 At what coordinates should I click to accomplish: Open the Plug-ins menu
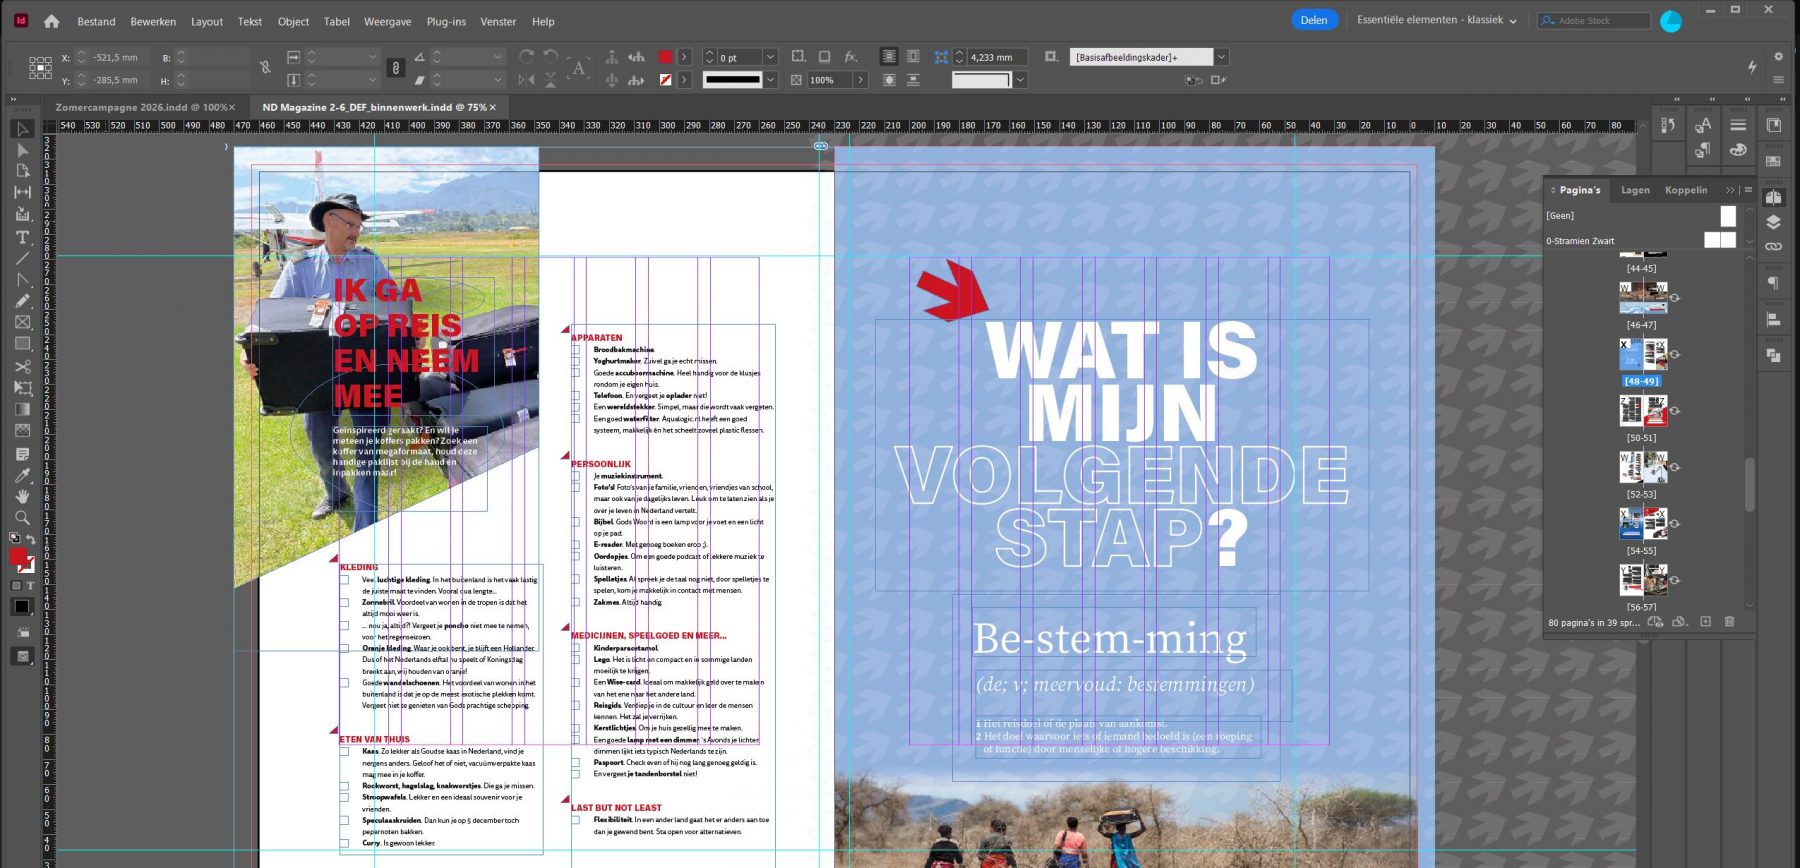(446, 21)
